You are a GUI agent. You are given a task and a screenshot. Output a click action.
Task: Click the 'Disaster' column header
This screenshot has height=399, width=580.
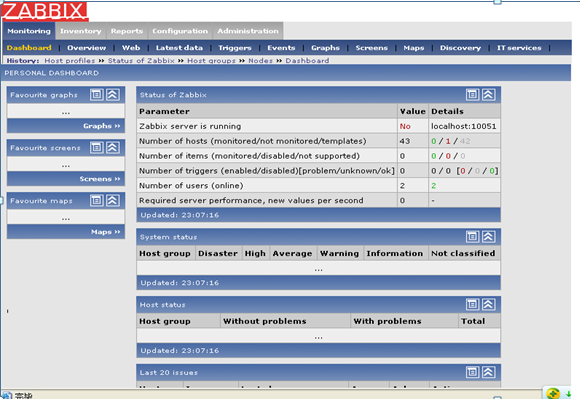coord(218,253)
